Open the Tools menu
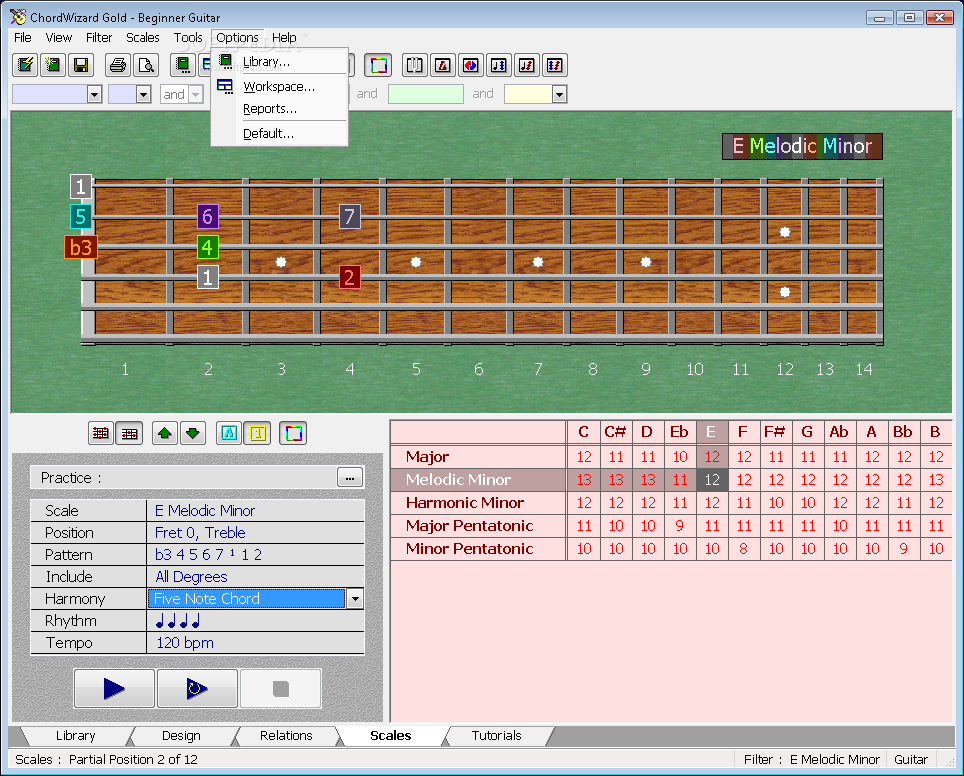The height and width of the screenshot is (776, 964). pos(188,38)
